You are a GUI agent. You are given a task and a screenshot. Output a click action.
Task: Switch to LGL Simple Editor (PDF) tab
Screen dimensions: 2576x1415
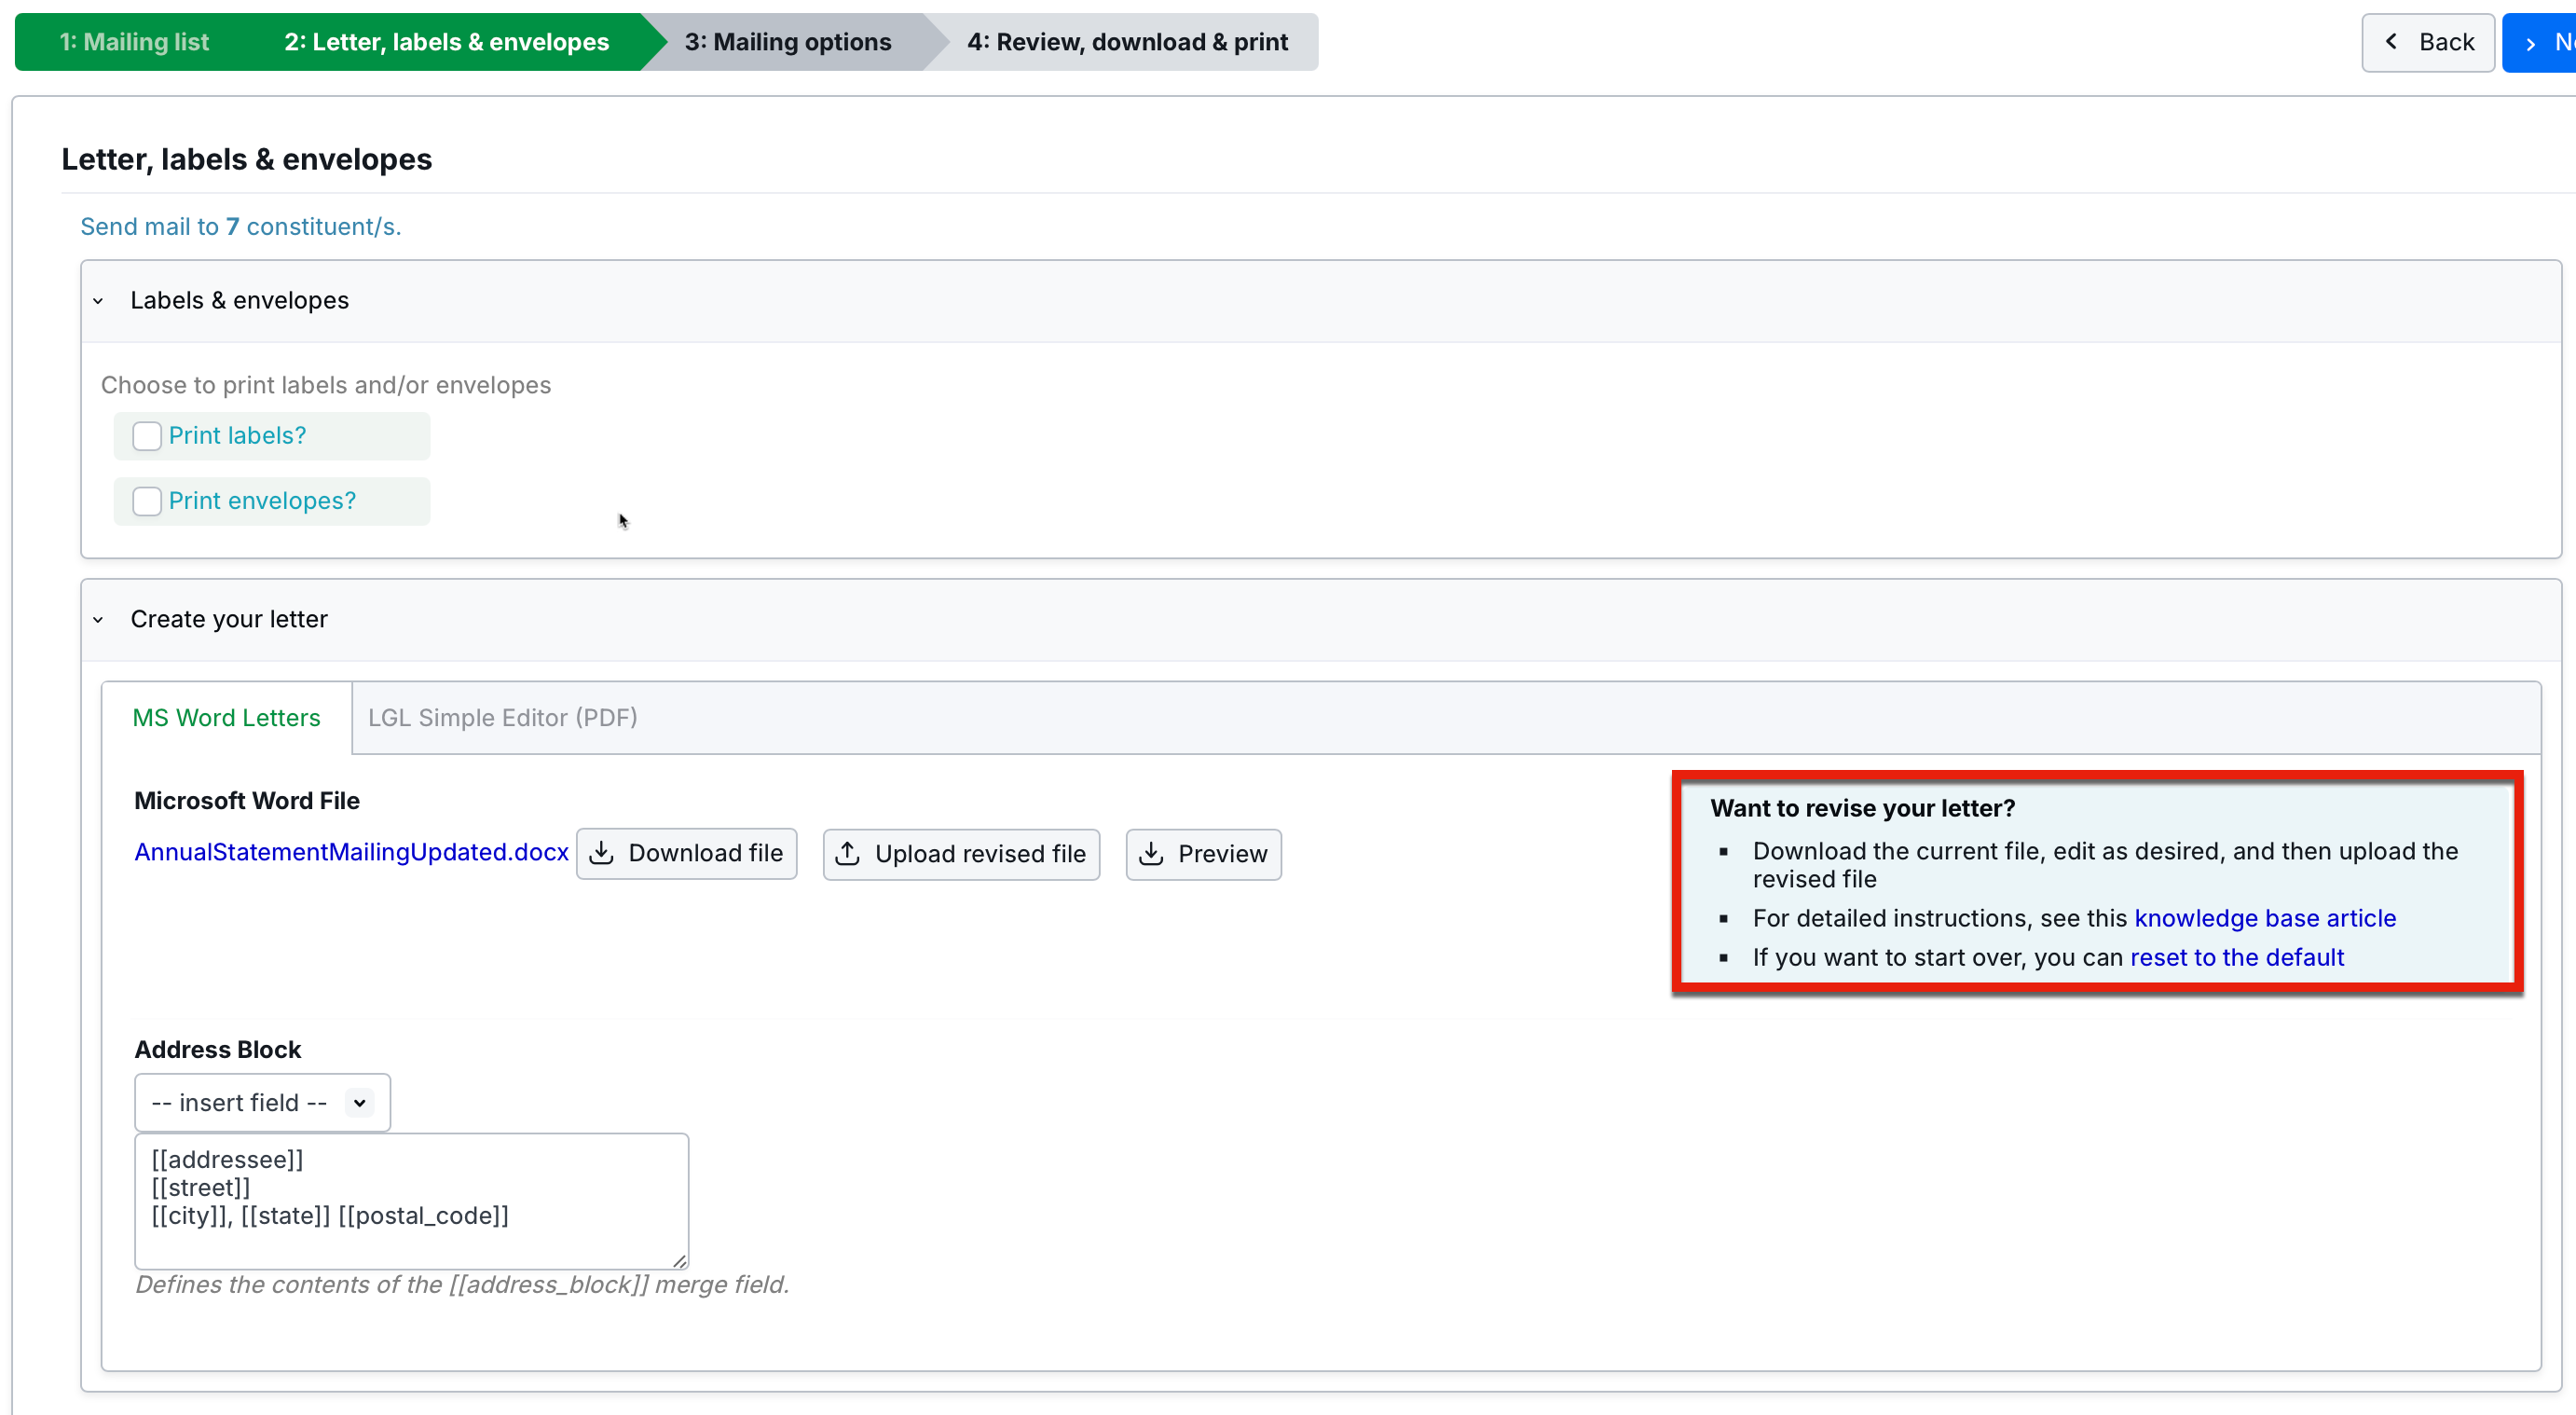click(502, 718)
